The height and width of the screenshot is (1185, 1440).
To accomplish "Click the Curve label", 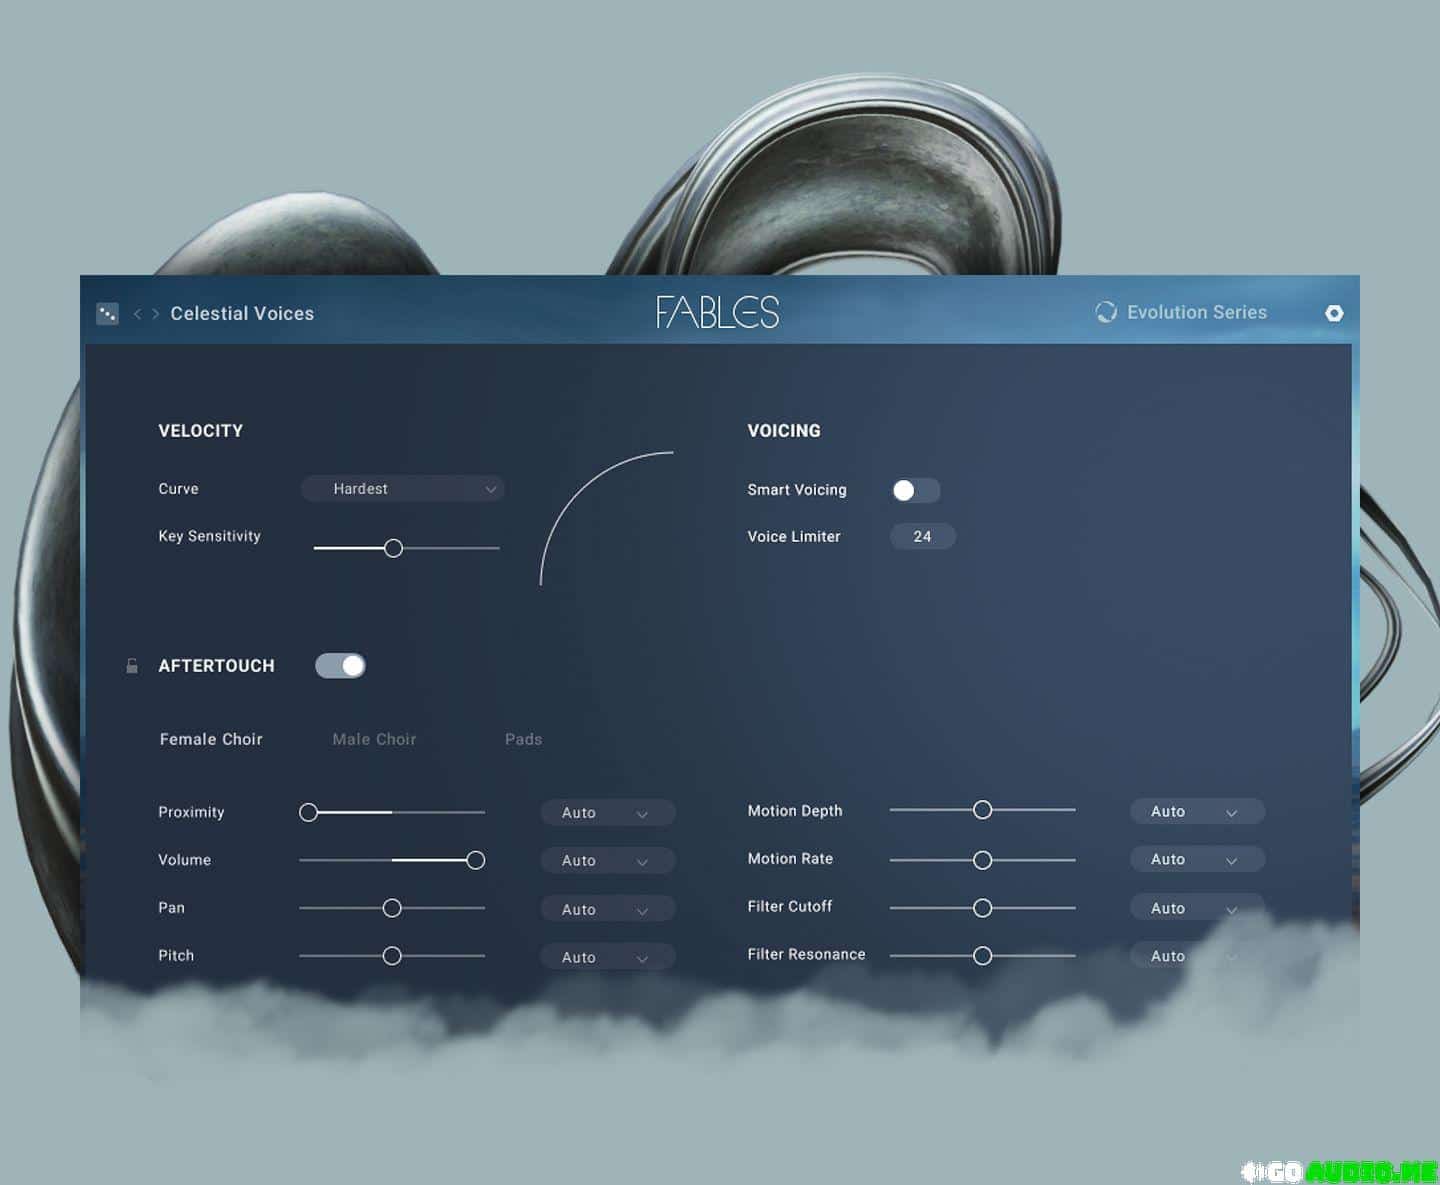I will click(x=178, y=489).
